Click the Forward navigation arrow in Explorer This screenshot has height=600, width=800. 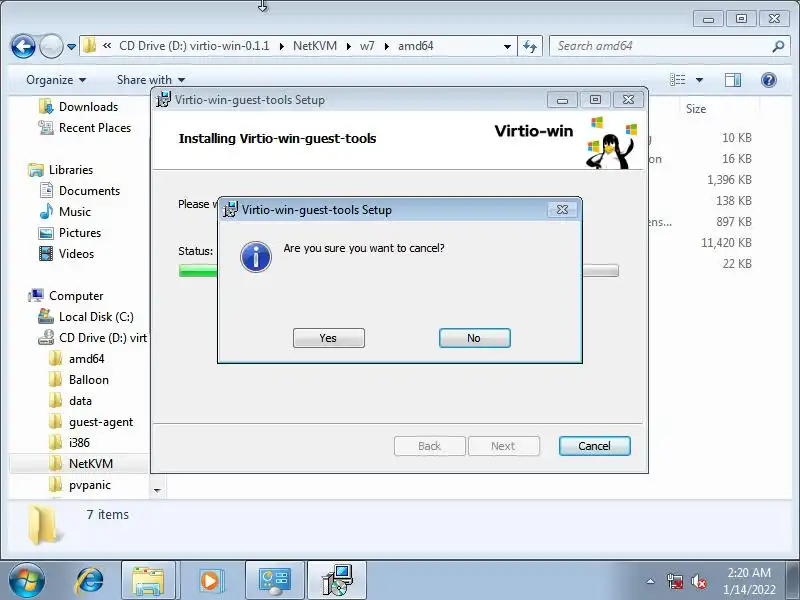tap(51, 46)
